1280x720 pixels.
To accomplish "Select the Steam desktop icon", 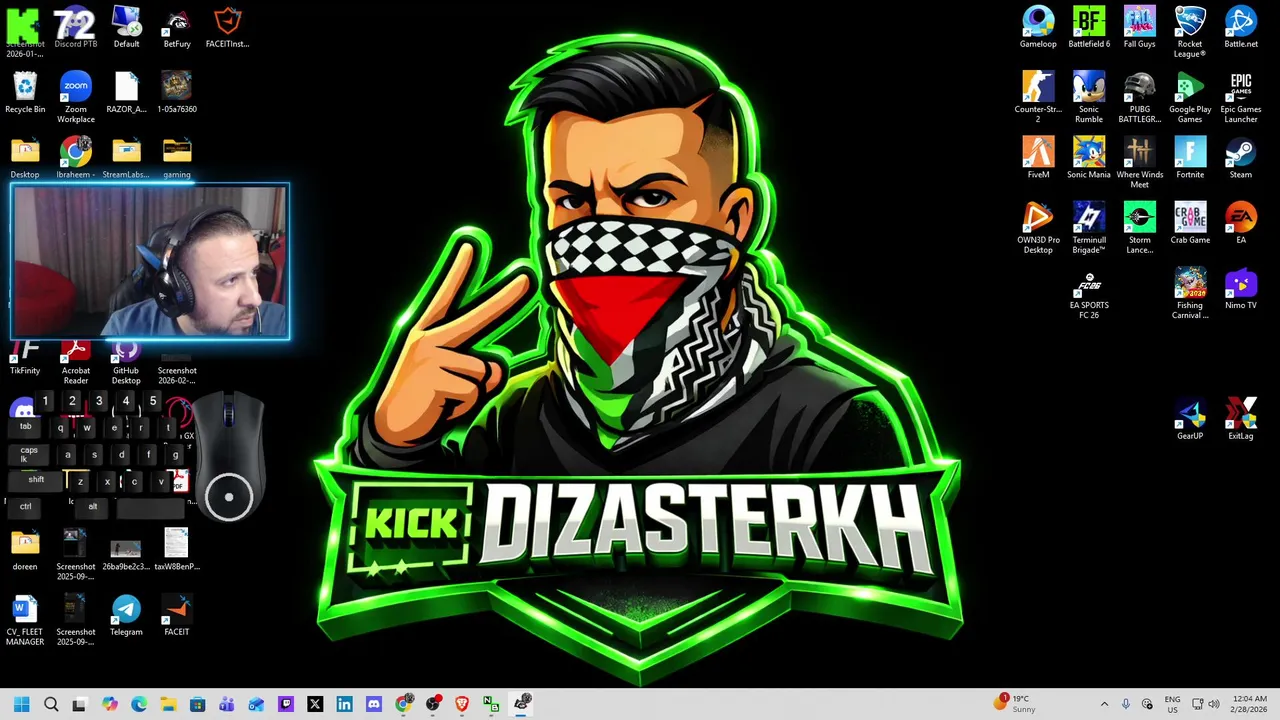I will click(1241, 158).
